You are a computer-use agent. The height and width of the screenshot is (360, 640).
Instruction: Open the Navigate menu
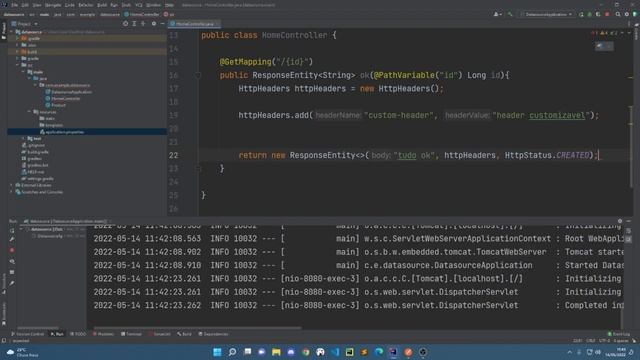pos(53,5)
